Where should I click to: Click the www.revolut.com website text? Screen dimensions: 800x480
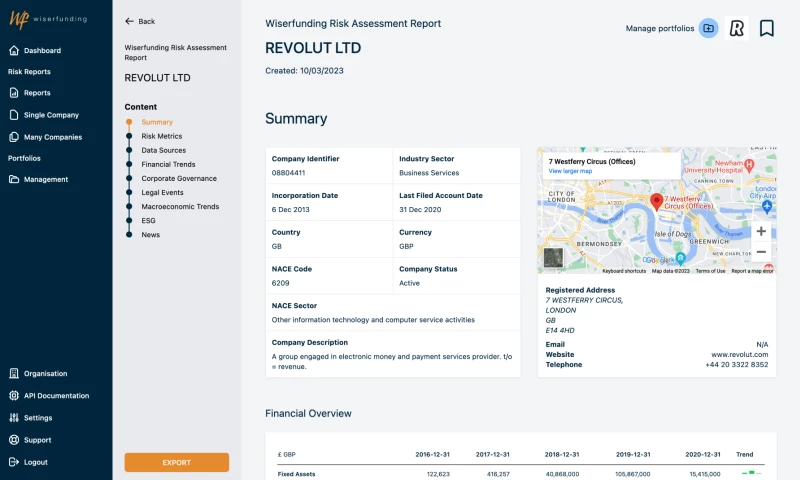[x=739, y=355]
